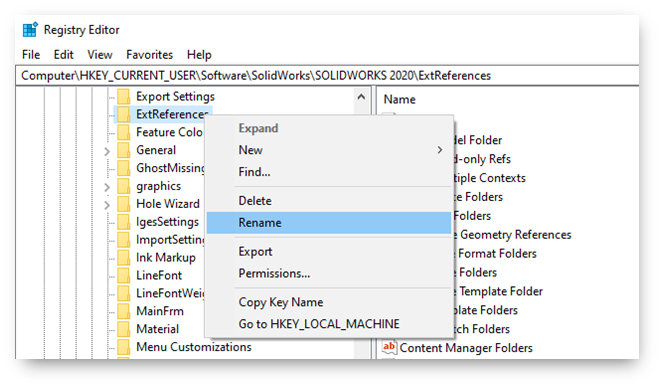Select the ExtReferences key
Viewport: 663px width, 388px height.
[x=172, y=114]
